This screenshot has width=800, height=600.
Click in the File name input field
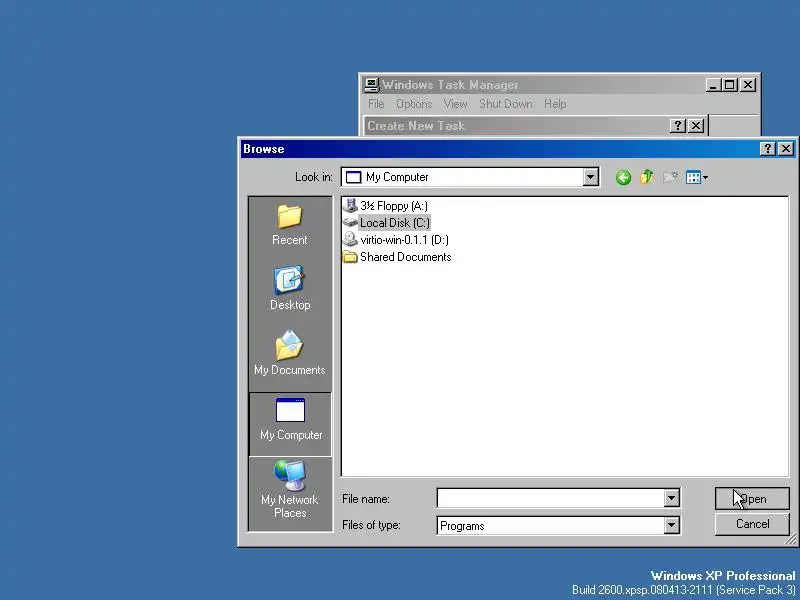(x=551, y=498)
